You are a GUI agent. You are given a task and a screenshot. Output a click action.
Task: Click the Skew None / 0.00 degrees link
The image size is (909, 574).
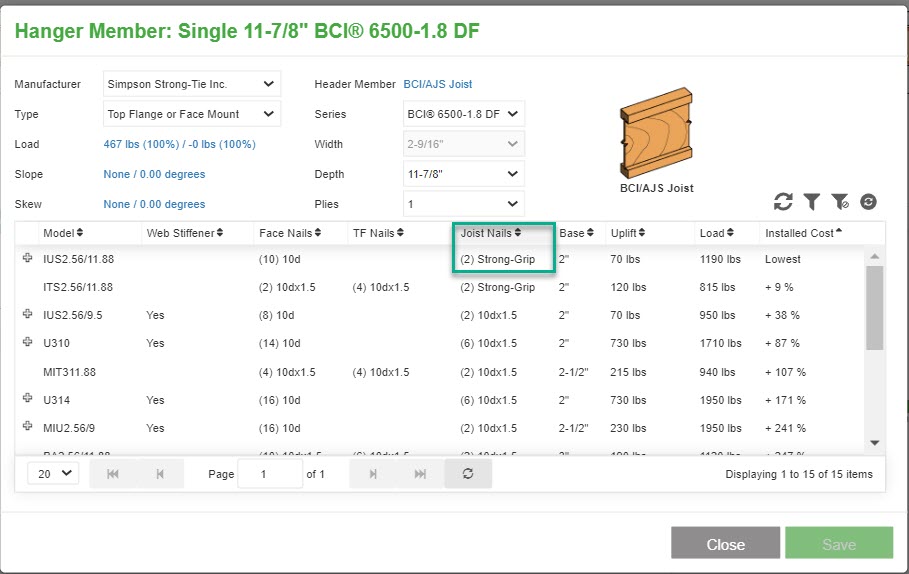pyautogui.click(x=154, y=204)
